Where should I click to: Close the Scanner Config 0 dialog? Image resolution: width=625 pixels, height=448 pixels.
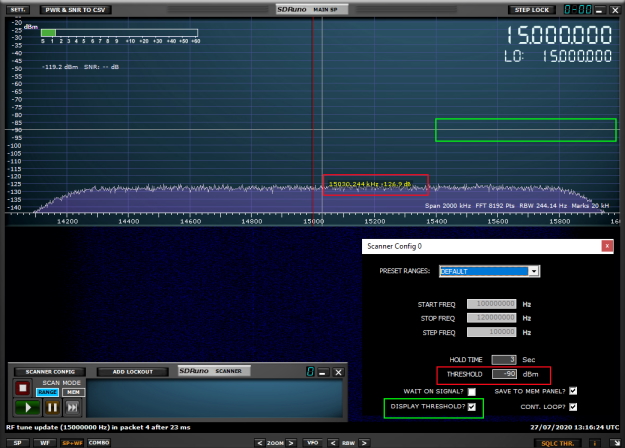tap(607, 246)
